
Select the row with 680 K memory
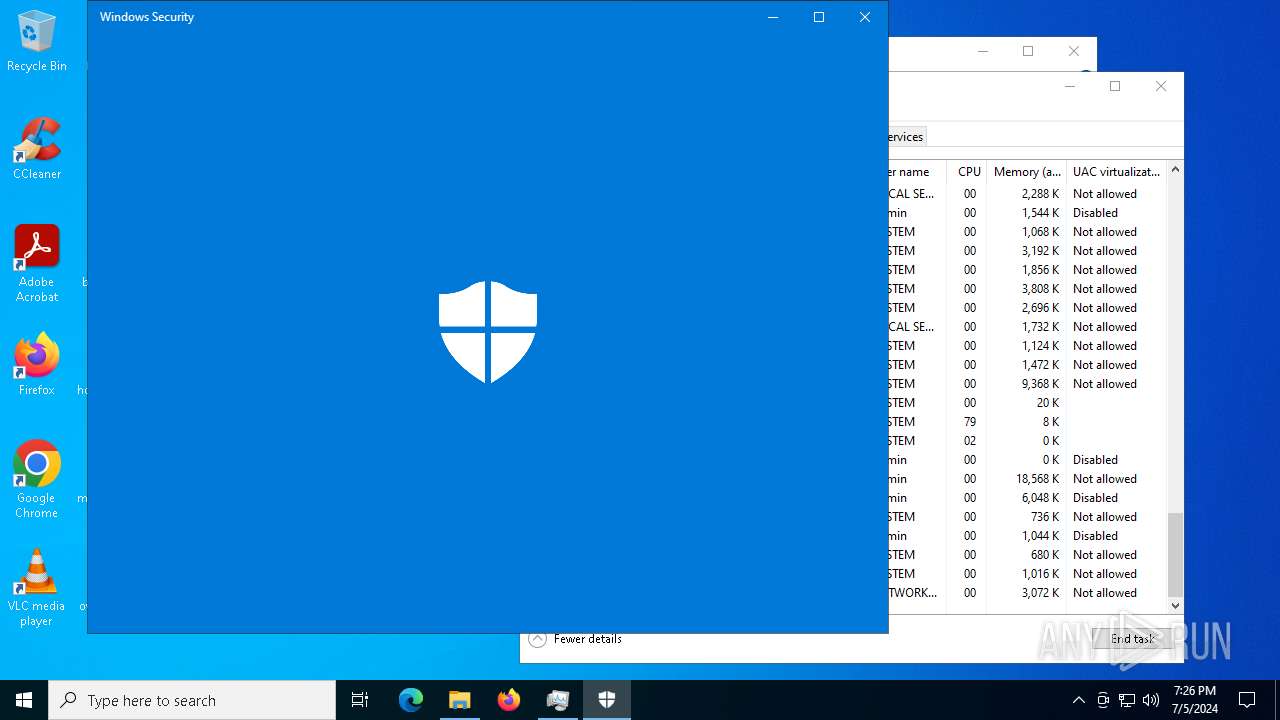click(1027, 555)
